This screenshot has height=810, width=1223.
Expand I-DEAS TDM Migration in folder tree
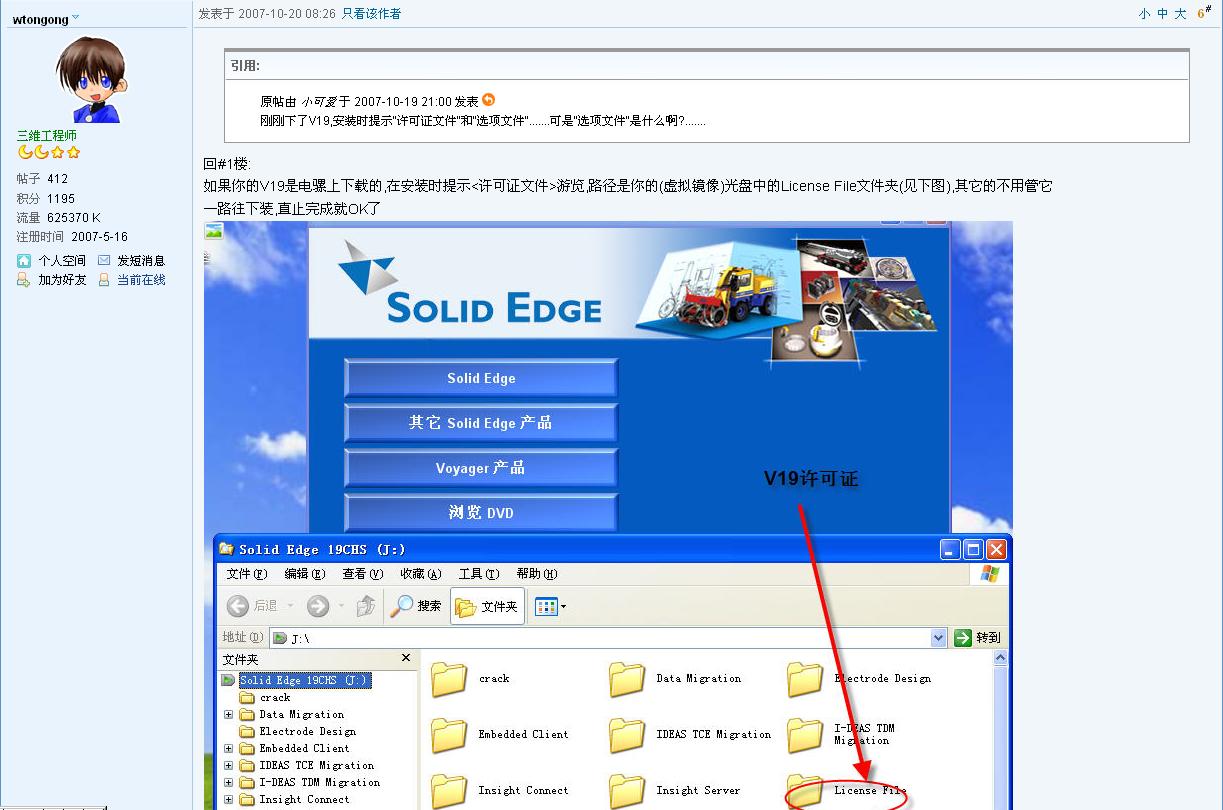coord(229,783)
